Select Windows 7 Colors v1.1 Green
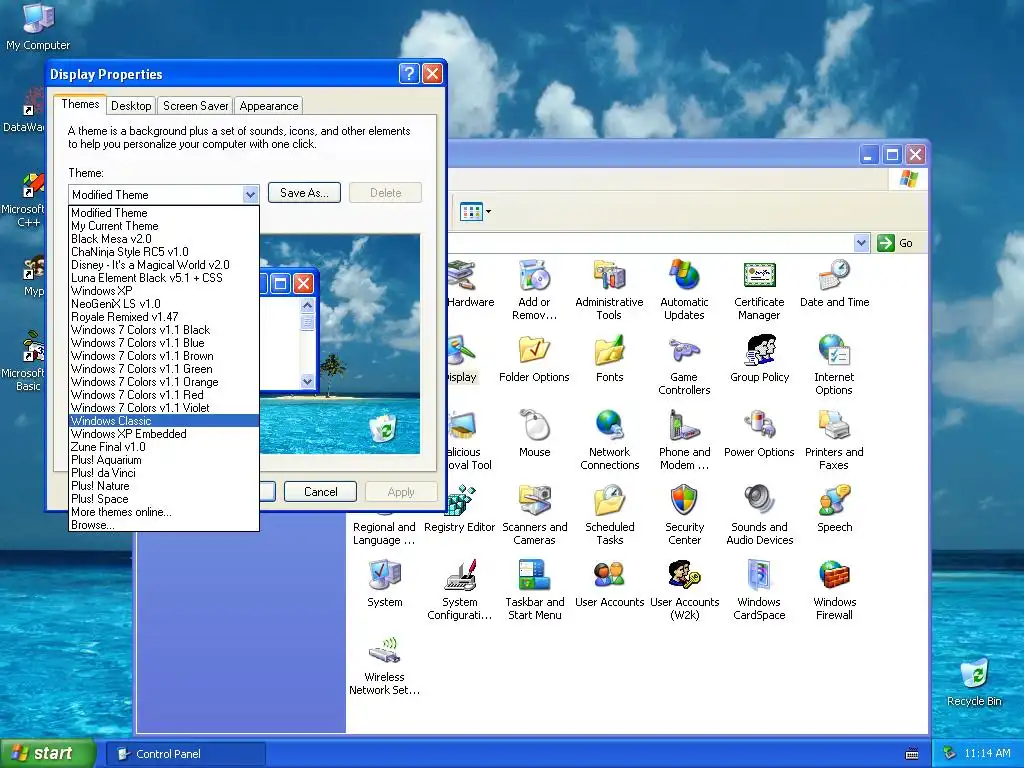The height and width of the screenshot is (768, 1024). click(x=164, y=368)
